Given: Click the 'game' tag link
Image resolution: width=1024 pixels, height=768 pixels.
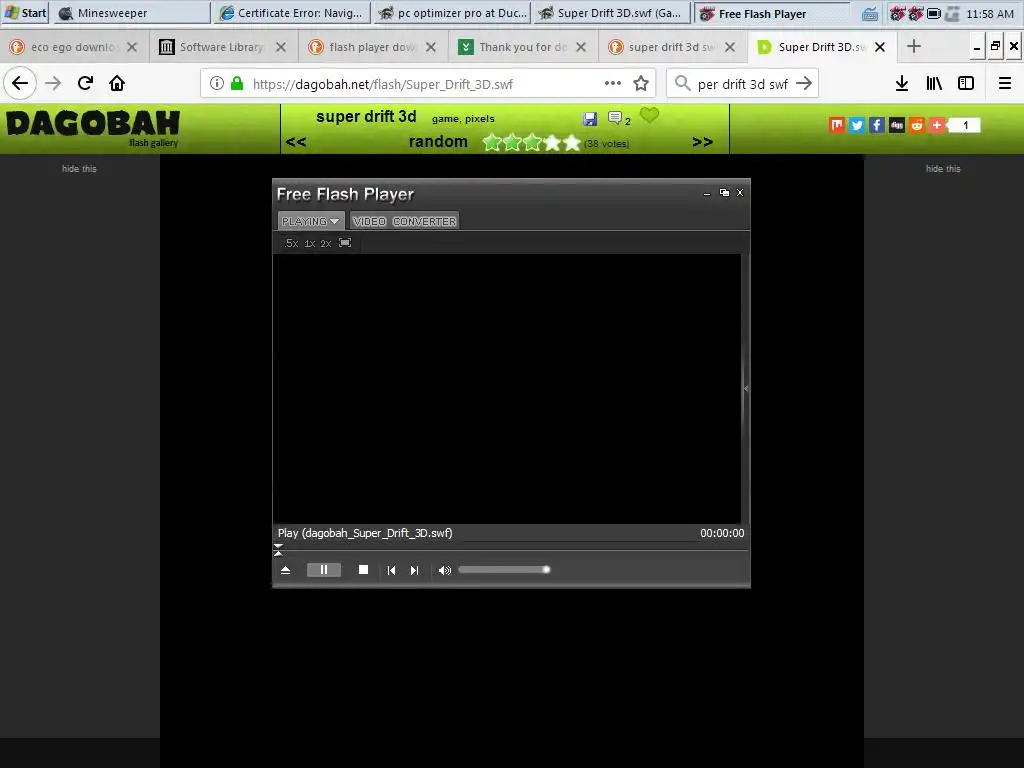Looking at the screenshot, I should [445, 119].
